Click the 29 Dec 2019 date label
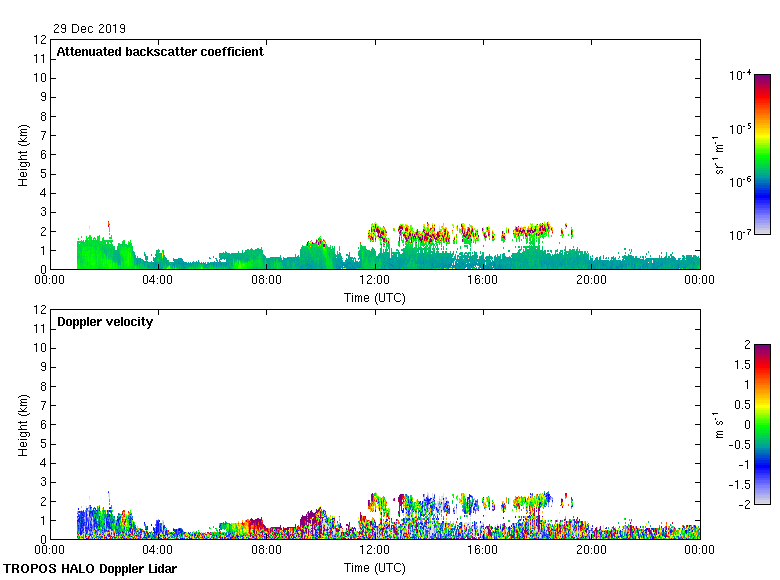The width and height of the screenshot is (780, 580). (x=90, y=29)
